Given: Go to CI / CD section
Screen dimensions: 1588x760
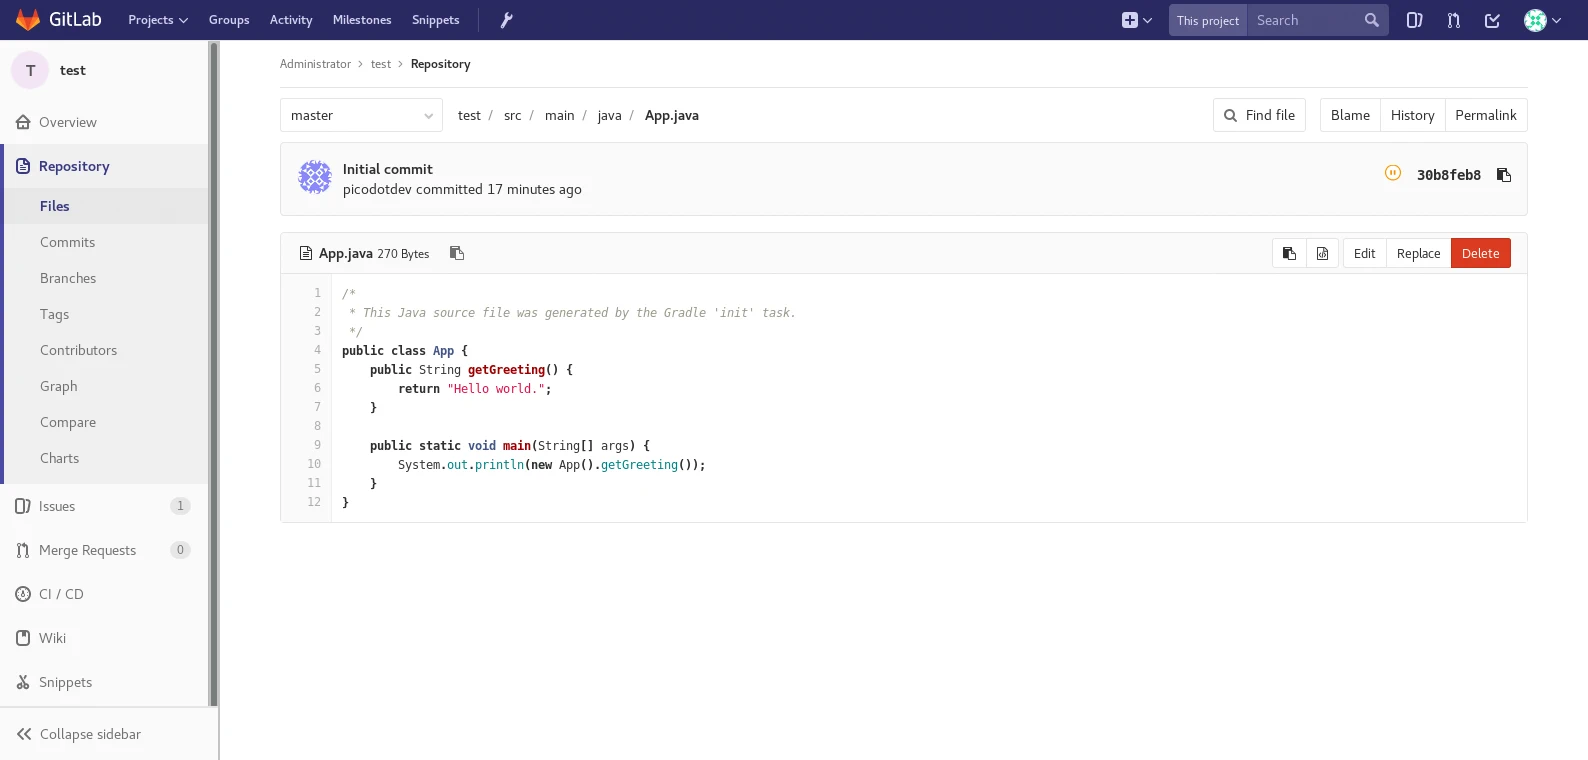Looking at the screenshot, I should point(61,594).
